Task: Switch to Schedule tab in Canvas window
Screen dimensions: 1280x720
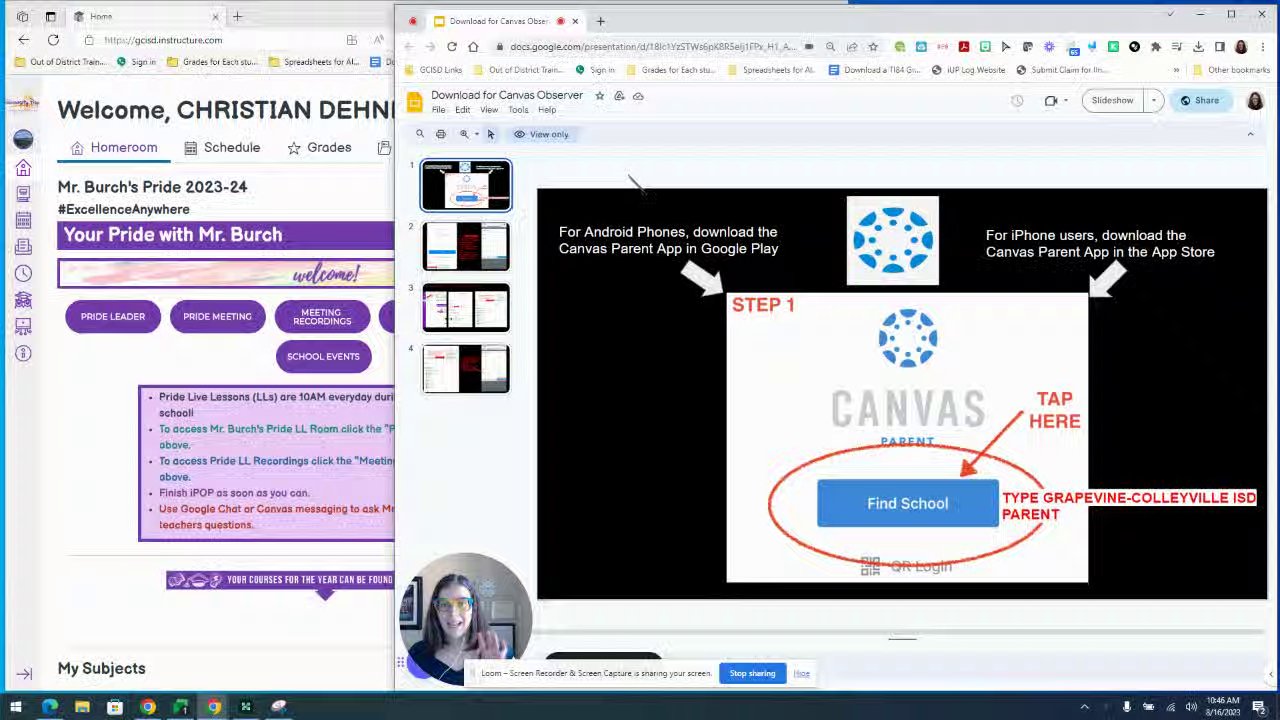Action: (222, 148)
